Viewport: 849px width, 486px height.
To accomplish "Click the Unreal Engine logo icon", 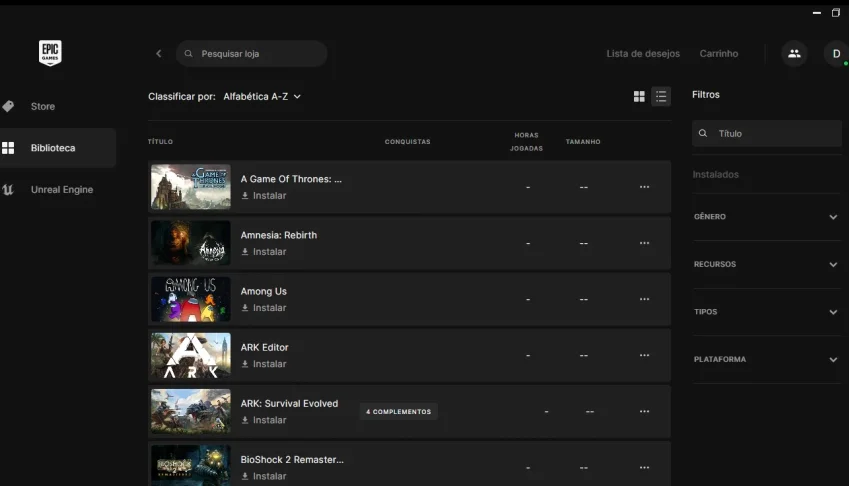I will (x=8, y=189).
